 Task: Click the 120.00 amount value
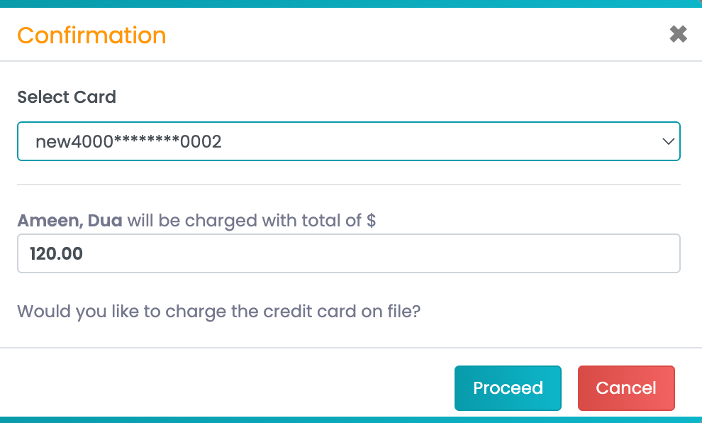(56, 254)
